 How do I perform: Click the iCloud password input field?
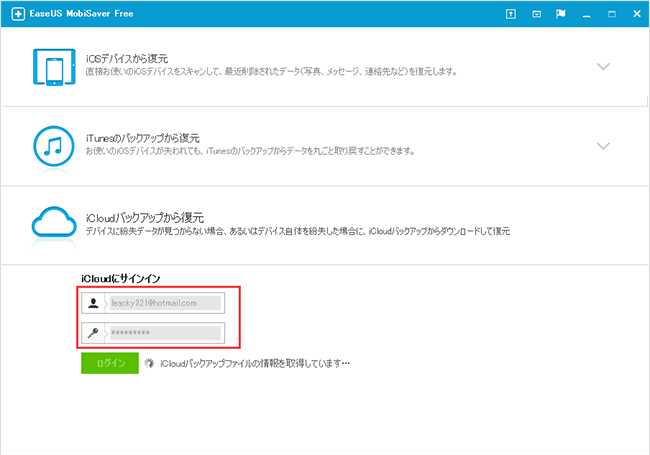tap(165, 333)
